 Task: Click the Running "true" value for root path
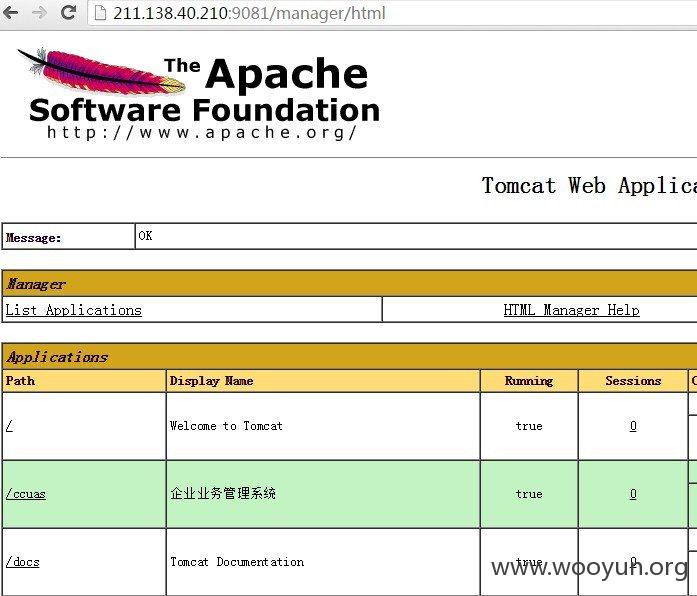(529, 426)
